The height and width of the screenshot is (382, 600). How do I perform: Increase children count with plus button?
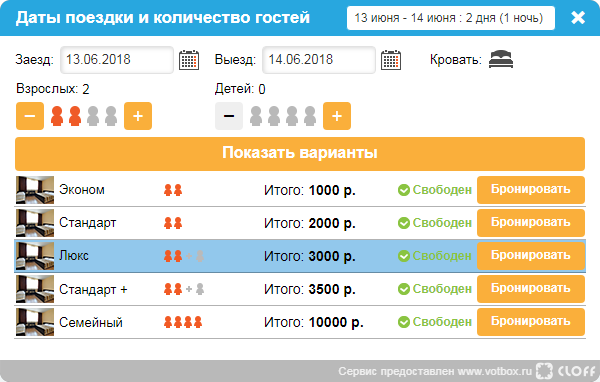337,116
